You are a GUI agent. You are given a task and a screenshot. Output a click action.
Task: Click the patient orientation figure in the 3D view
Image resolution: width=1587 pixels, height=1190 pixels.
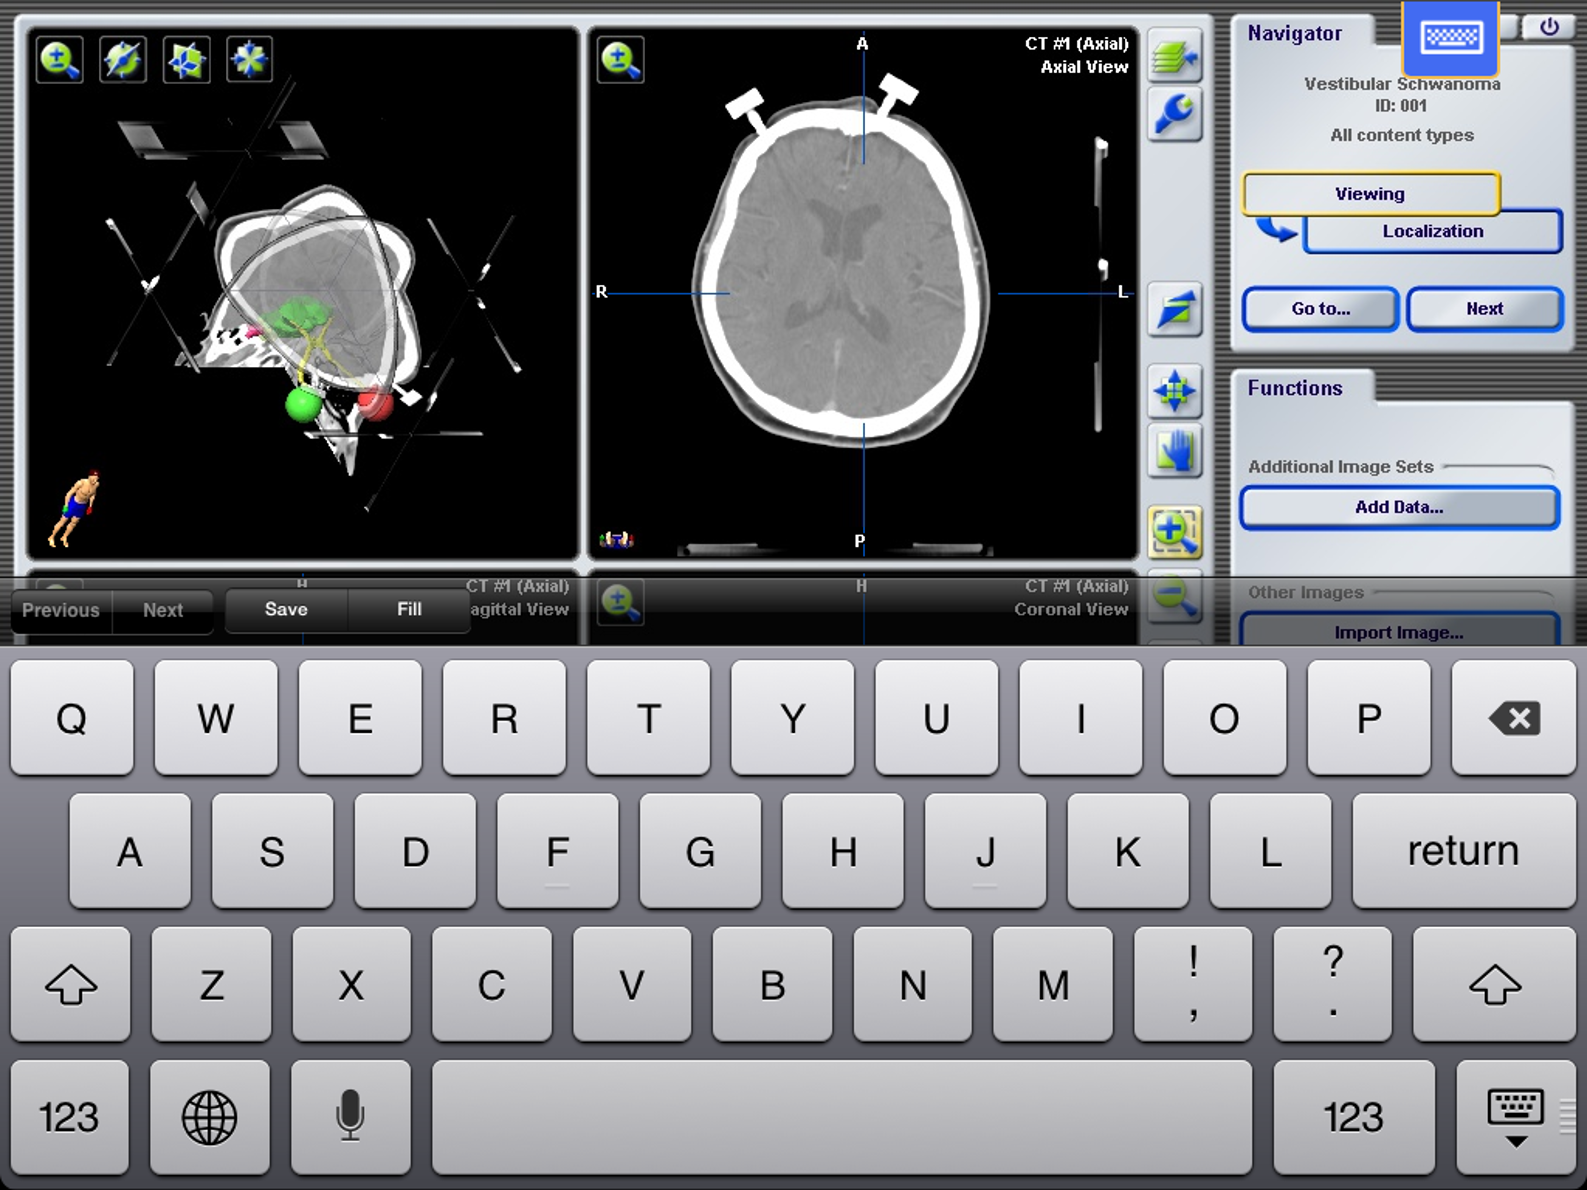coord(74,509)
